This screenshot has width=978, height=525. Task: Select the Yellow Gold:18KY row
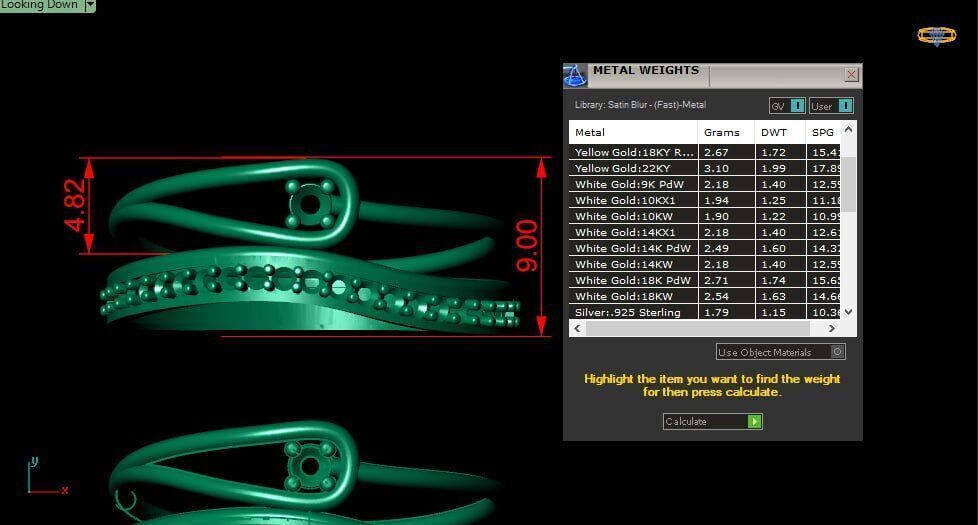(x=705, y=152)
